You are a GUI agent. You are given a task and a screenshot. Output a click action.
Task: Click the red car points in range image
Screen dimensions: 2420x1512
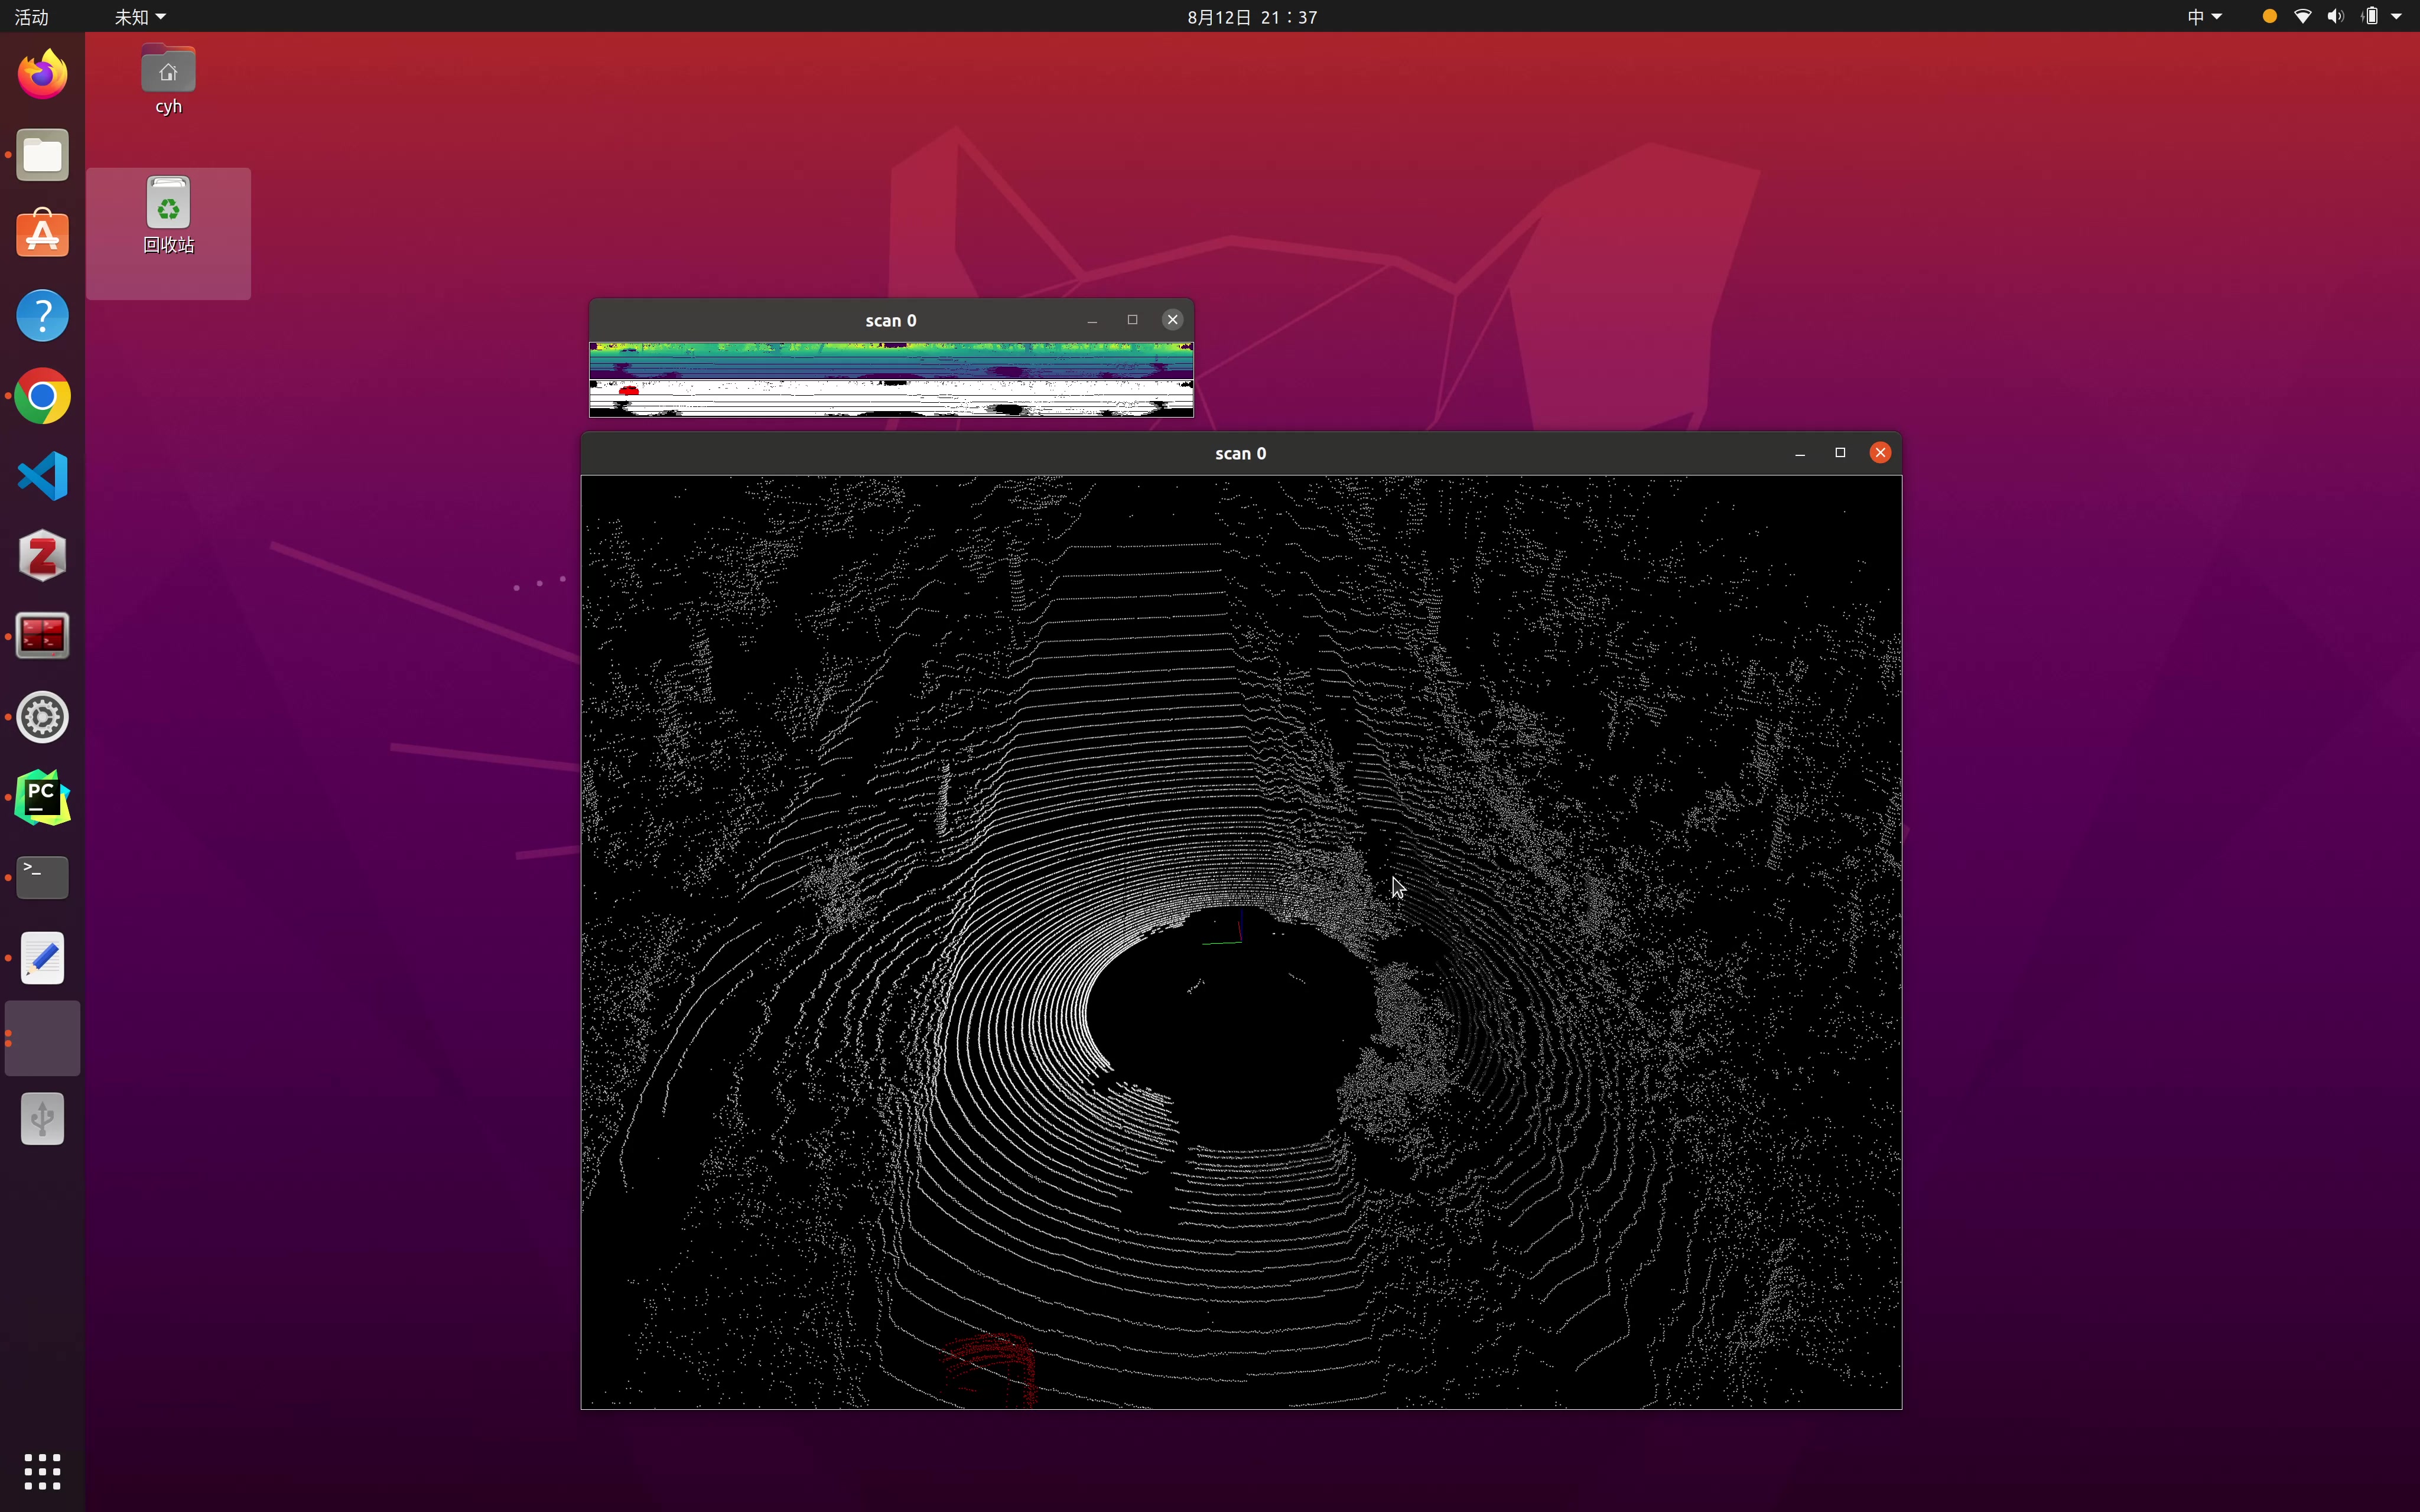point(628,391)
